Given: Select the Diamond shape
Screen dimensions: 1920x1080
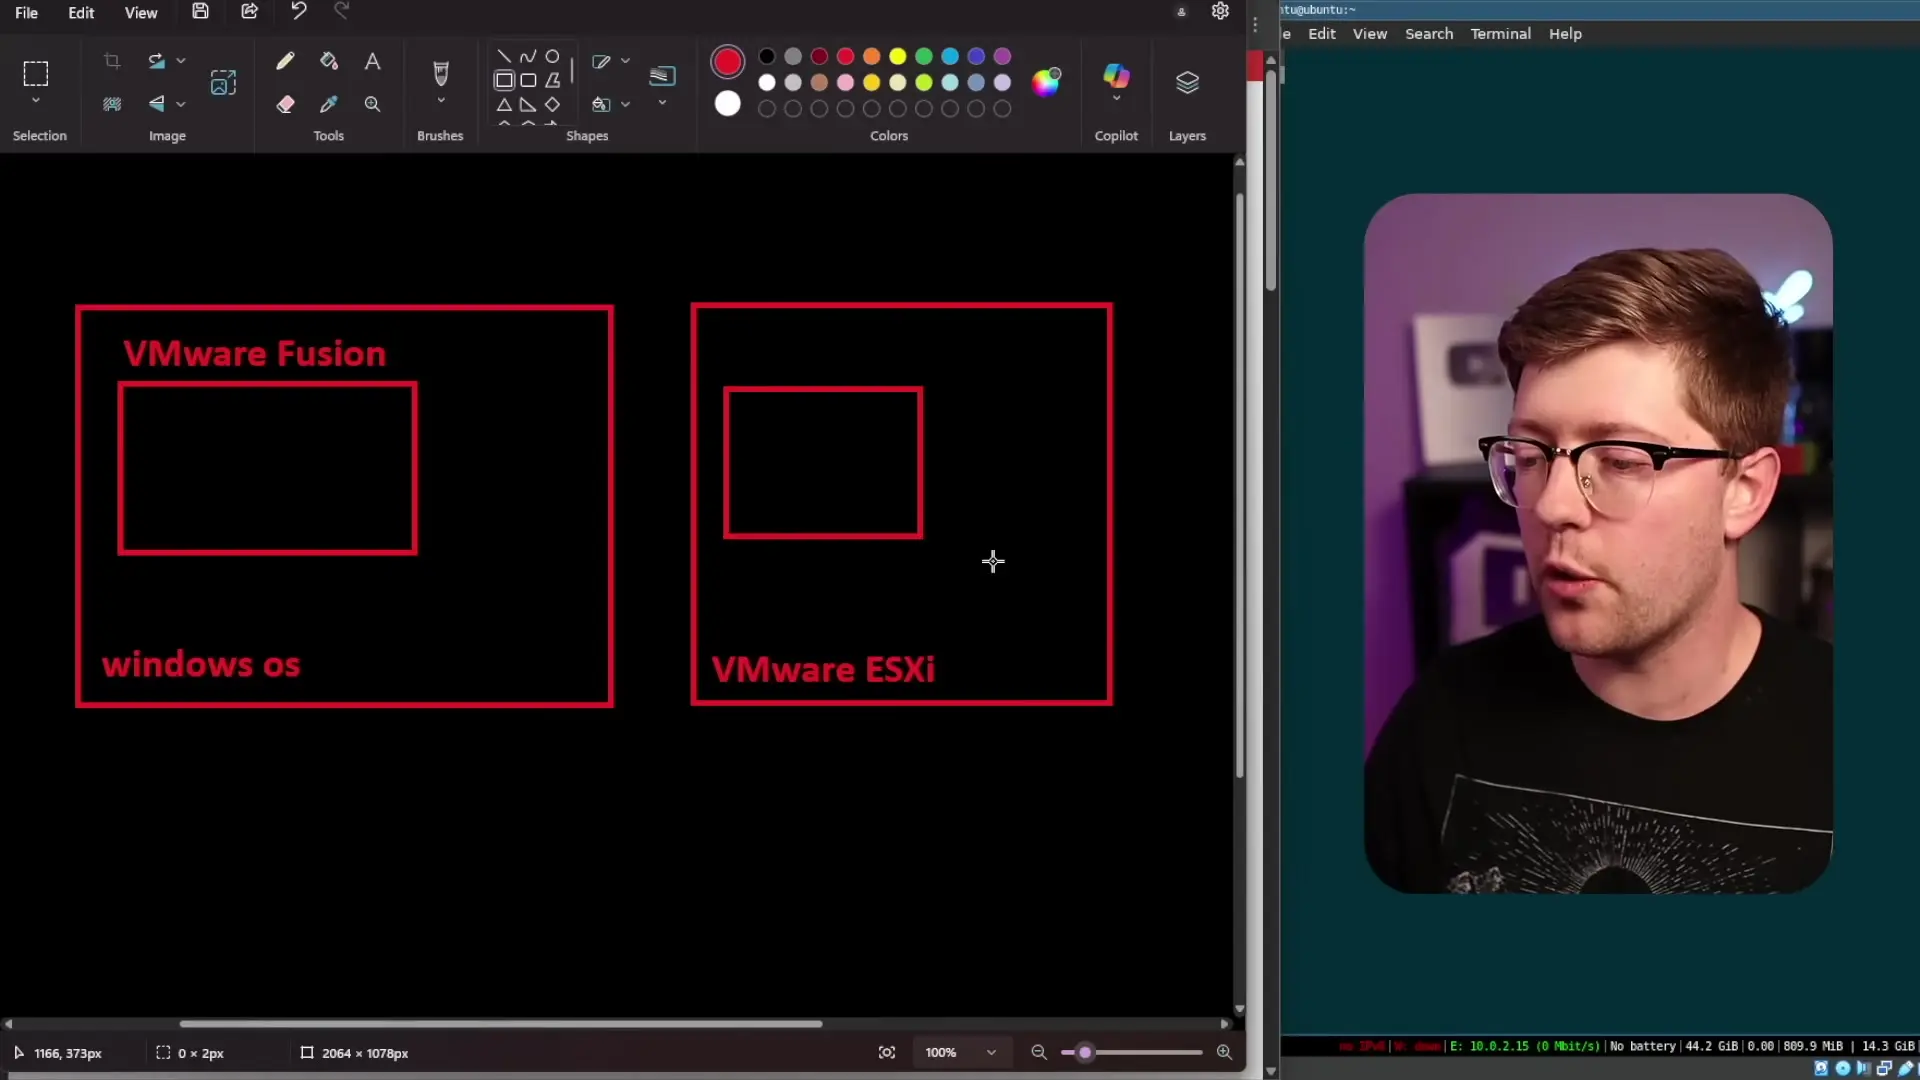Looking at the screenshot, I should click(552, 104).
